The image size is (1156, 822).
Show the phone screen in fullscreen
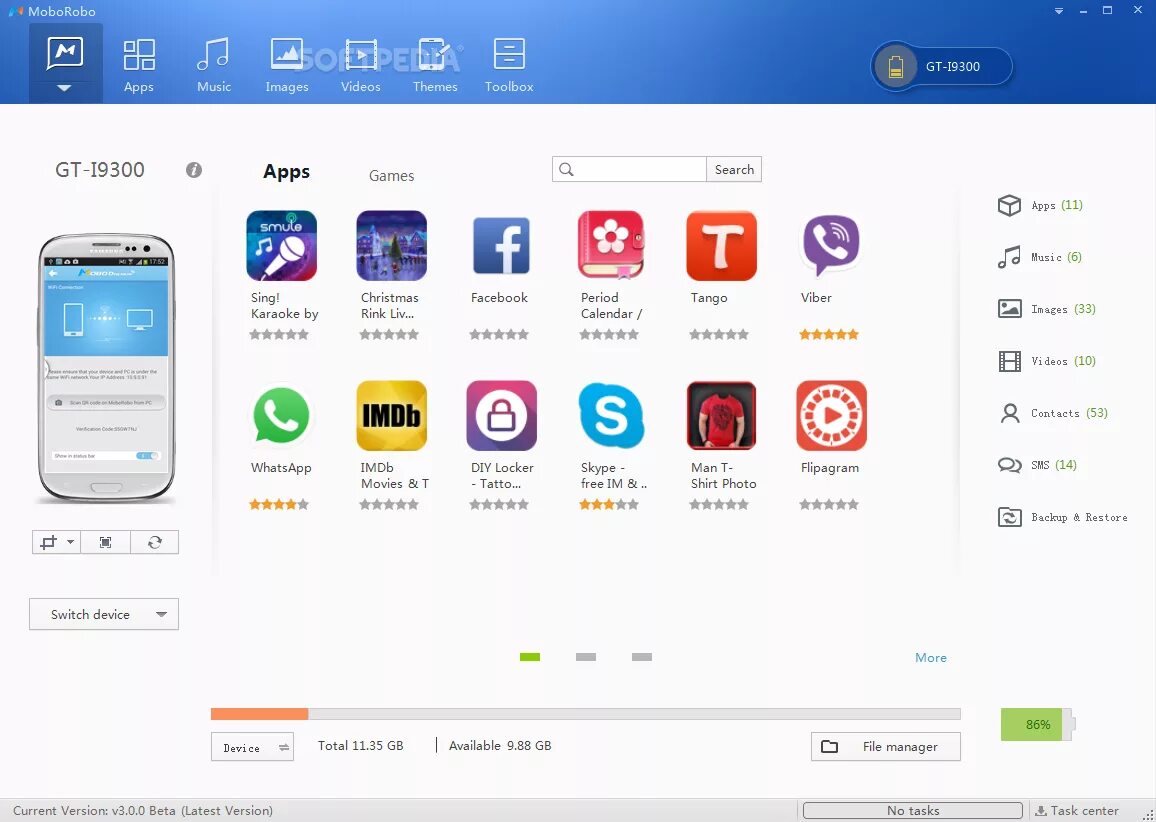click(x=105, y=543)
